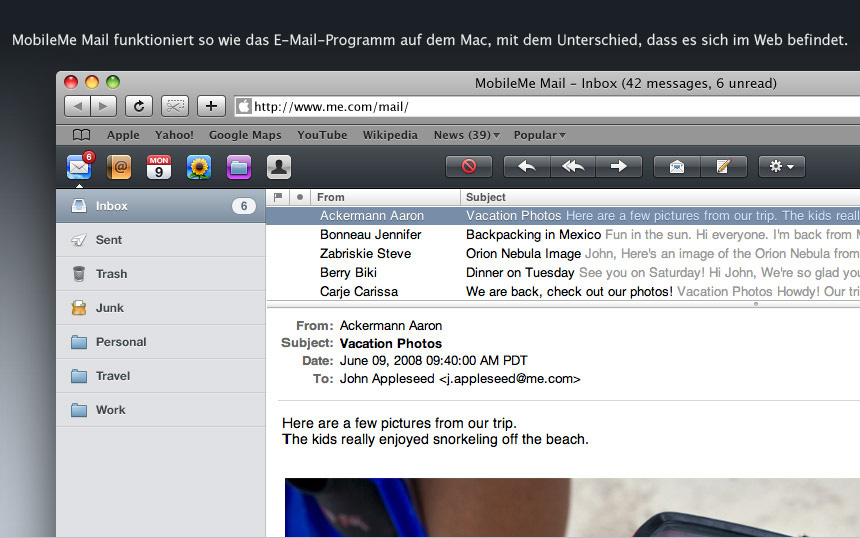Viewport: 860px width, 538px height.
Task: Open the Calendar icon showing MON 9
Action: click(159, 167)
